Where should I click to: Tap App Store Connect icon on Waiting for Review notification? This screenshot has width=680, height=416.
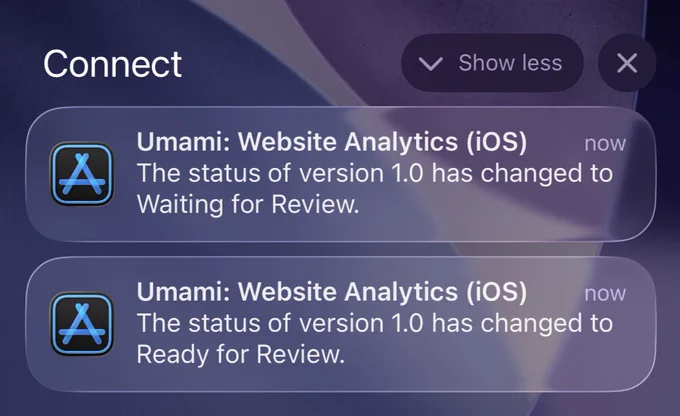pos(82,174)
